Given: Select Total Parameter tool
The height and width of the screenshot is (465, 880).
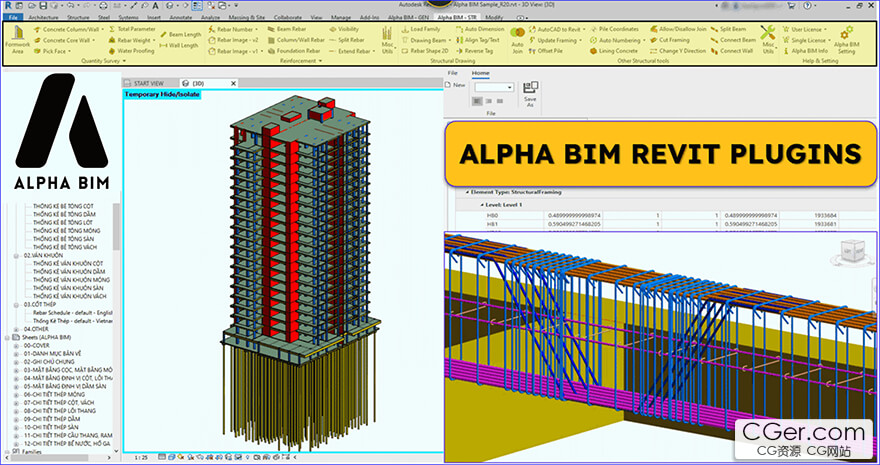Looking at the screenshot, I should point(132,29).
